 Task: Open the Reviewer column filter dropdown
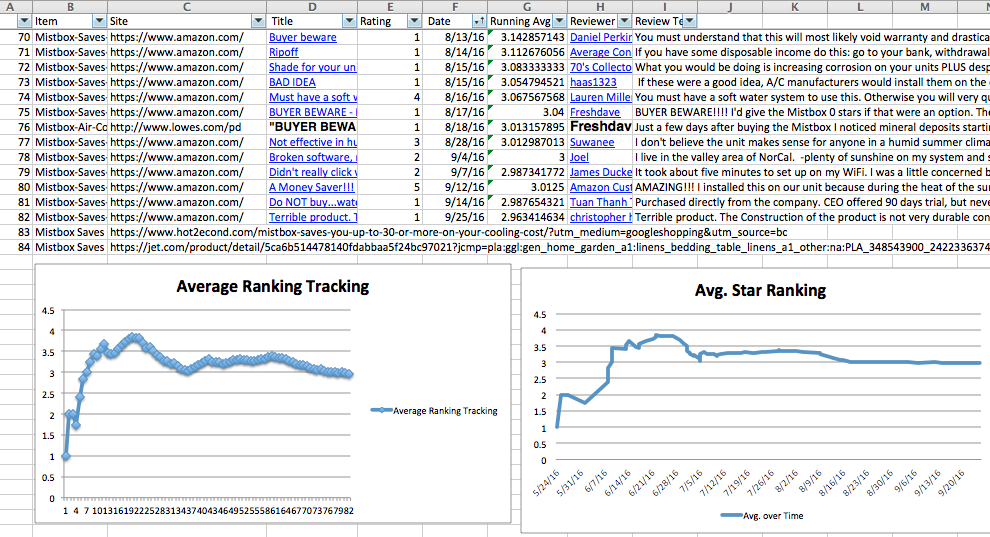[624, 21]
